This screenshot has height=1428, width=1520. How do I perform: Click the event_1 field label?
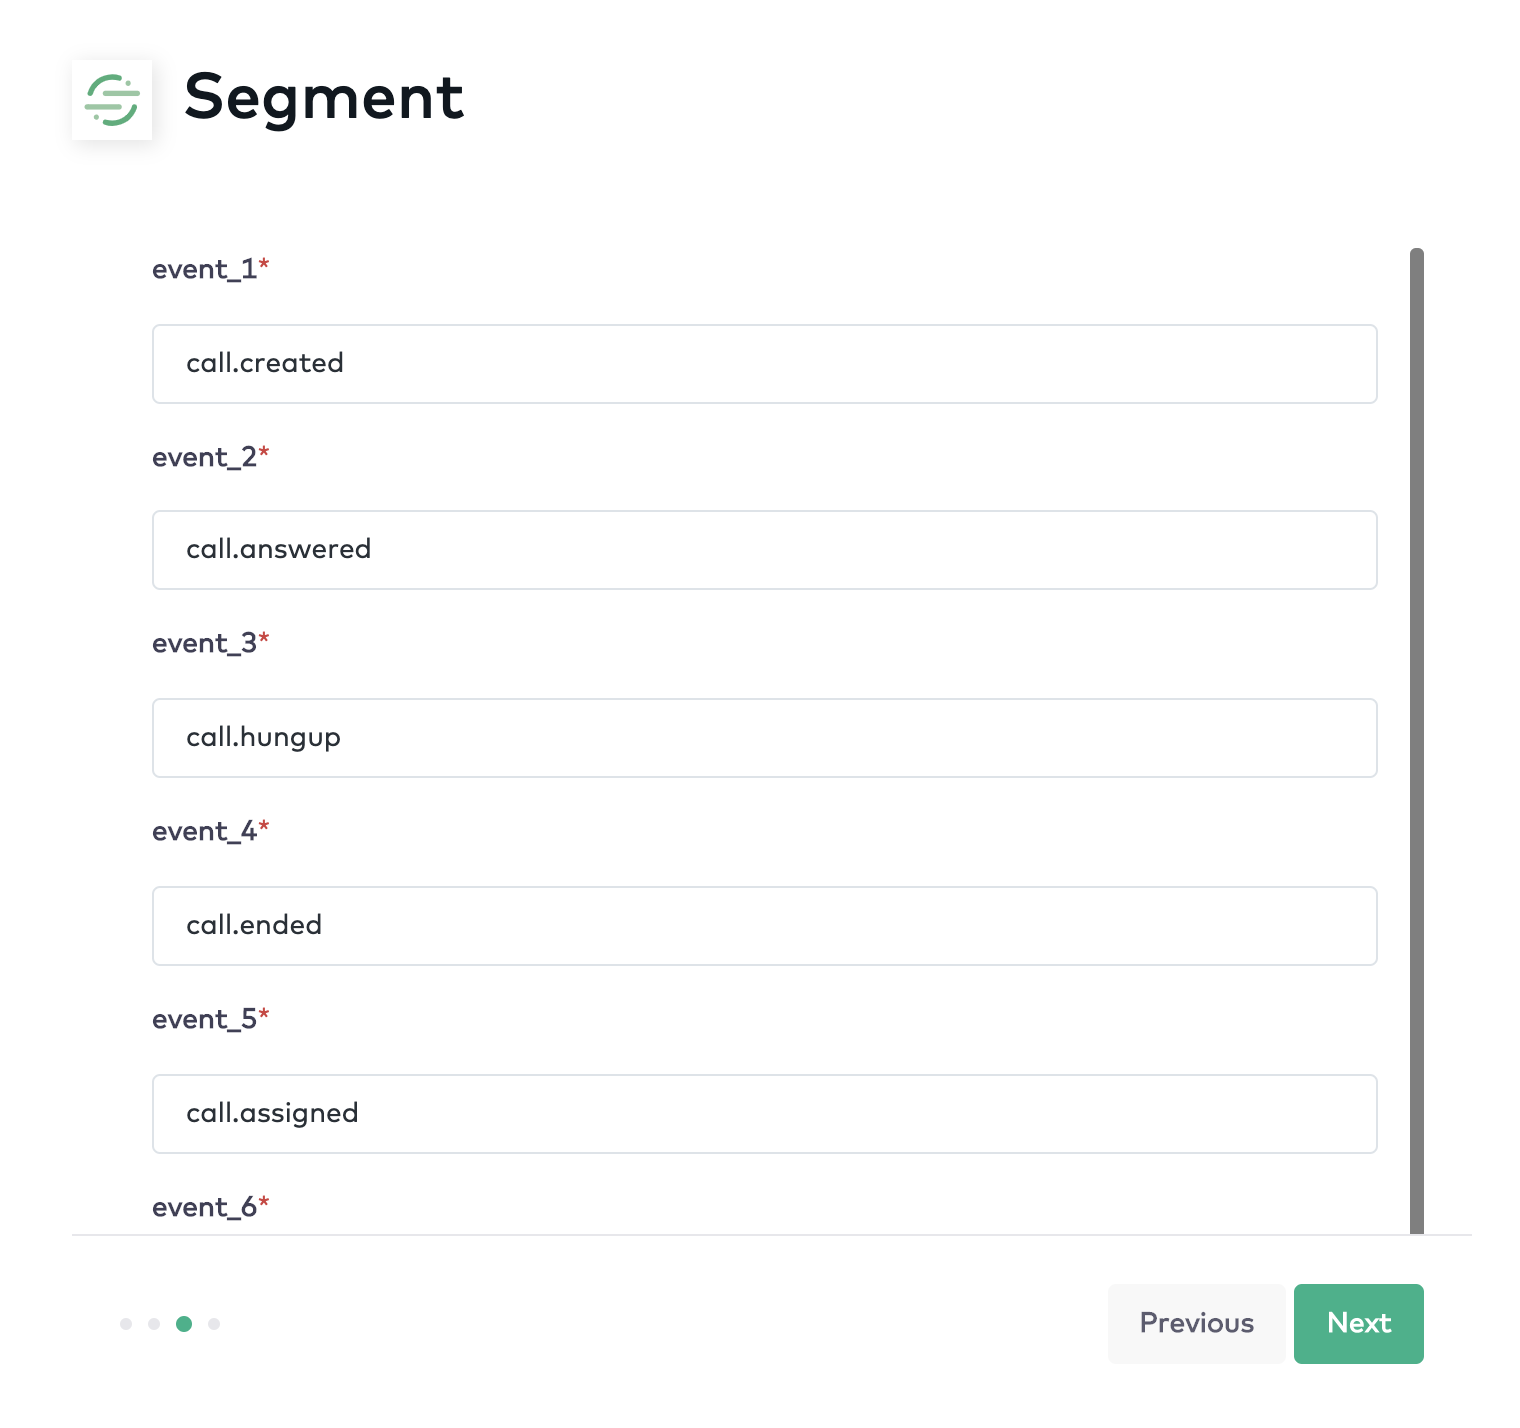point(202,268)
